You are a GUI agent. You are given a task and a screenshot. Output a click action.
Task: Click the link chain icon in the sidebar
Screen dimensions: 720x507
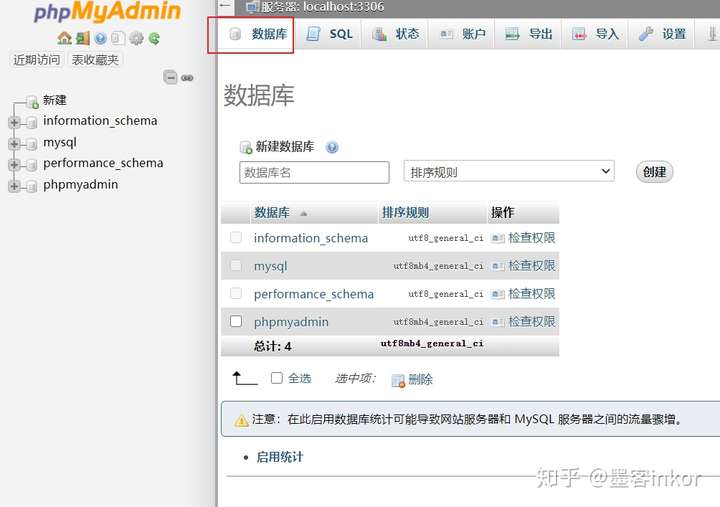[187, 78]
